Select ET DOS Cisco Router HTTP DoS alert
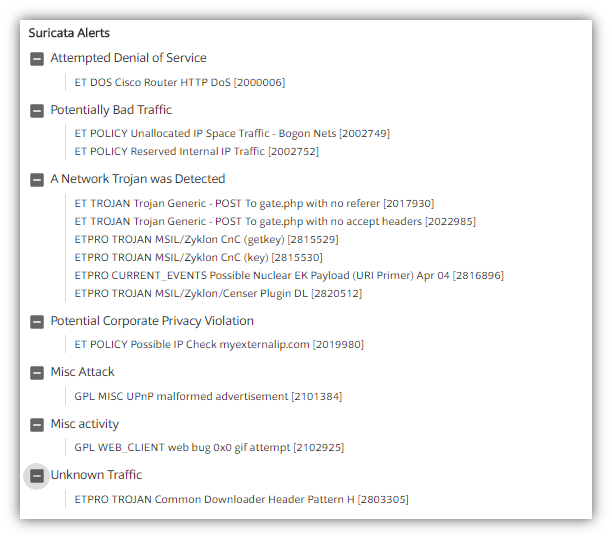The width and height of the screenshot is (612, 539). click(179, 82)
